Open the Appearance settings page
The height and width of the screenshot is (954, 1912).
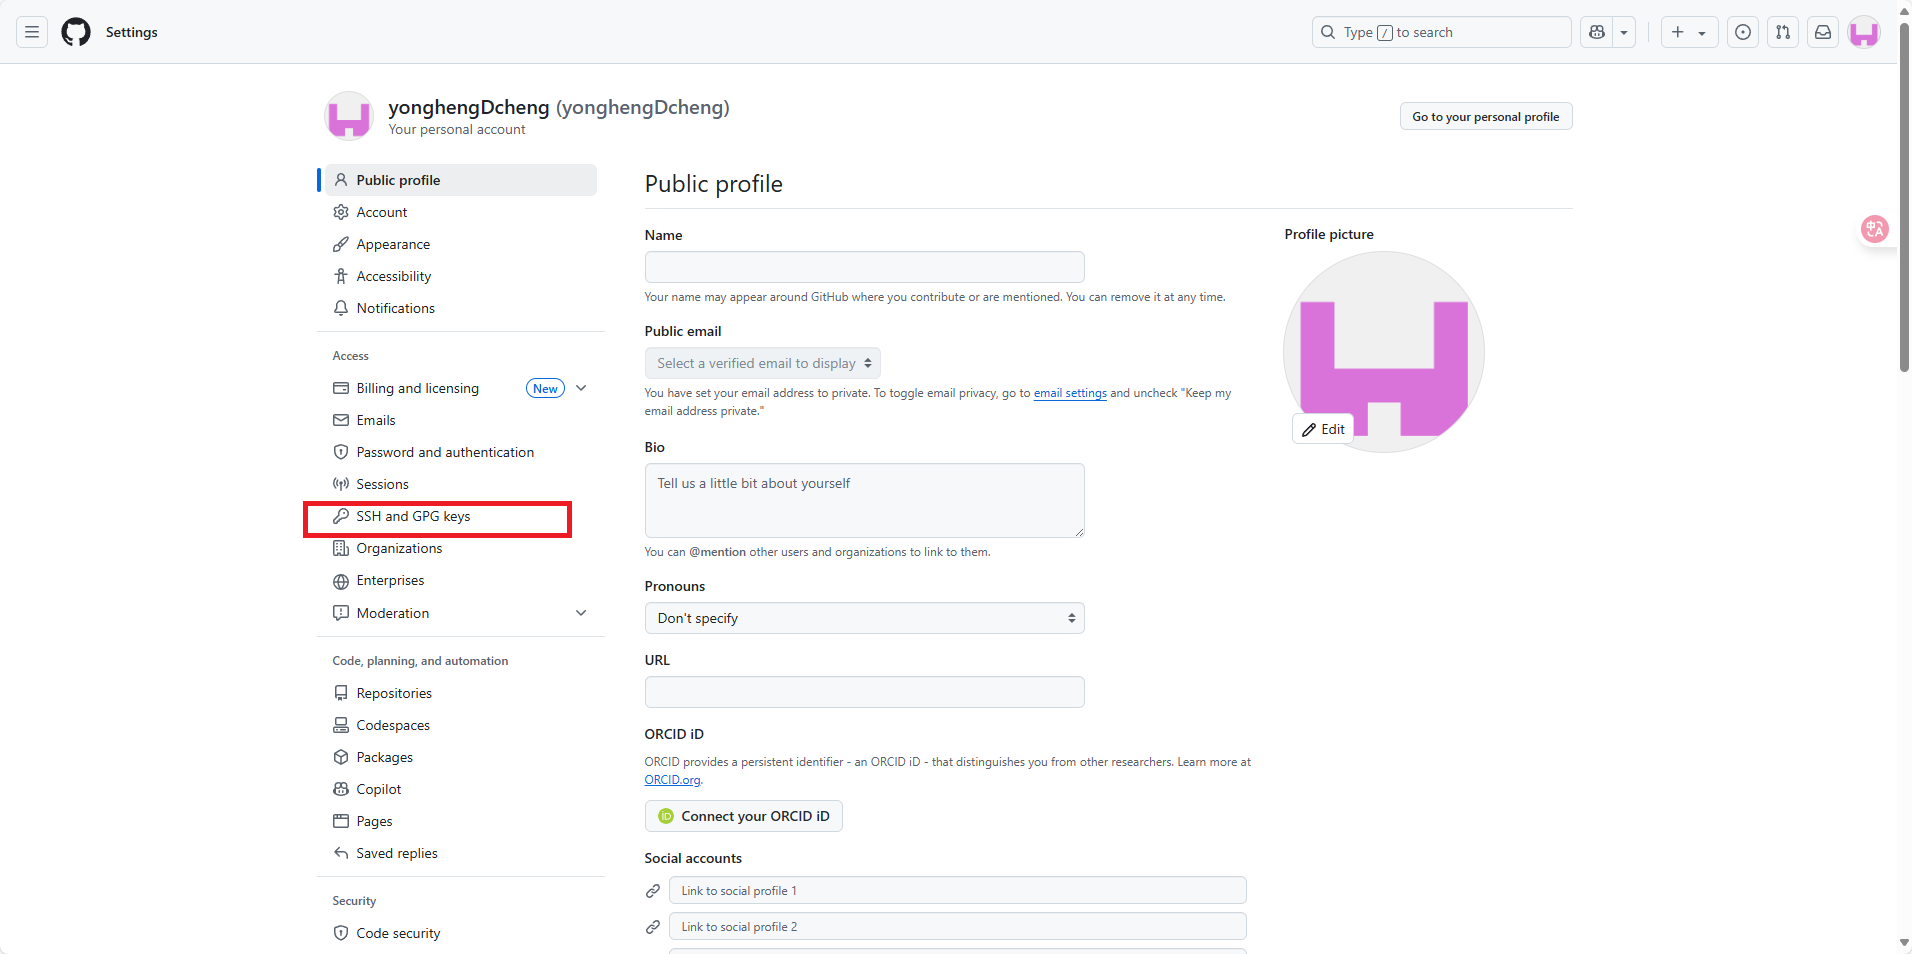[x=393, y=245]
